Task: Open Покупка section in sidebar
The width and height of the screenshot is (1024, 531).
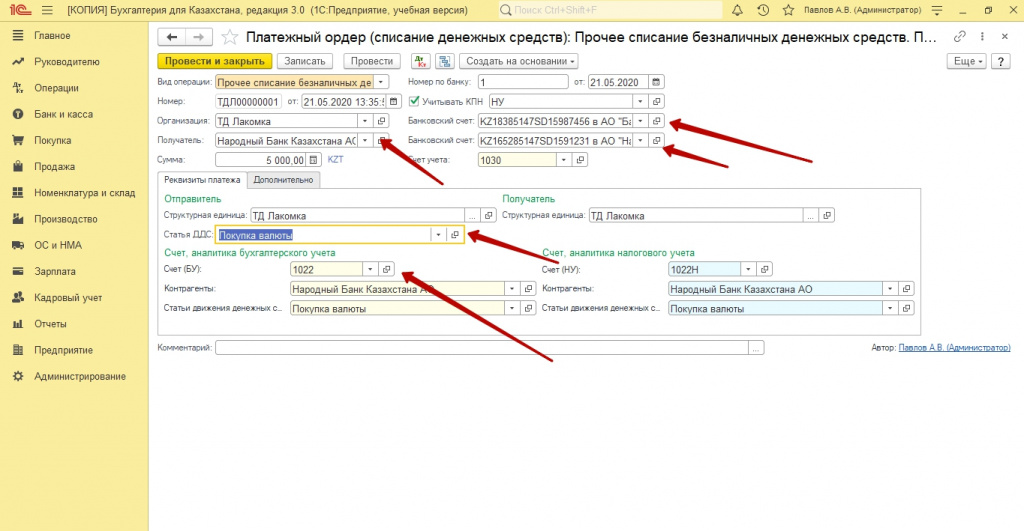Action: (x=52, y=140)
